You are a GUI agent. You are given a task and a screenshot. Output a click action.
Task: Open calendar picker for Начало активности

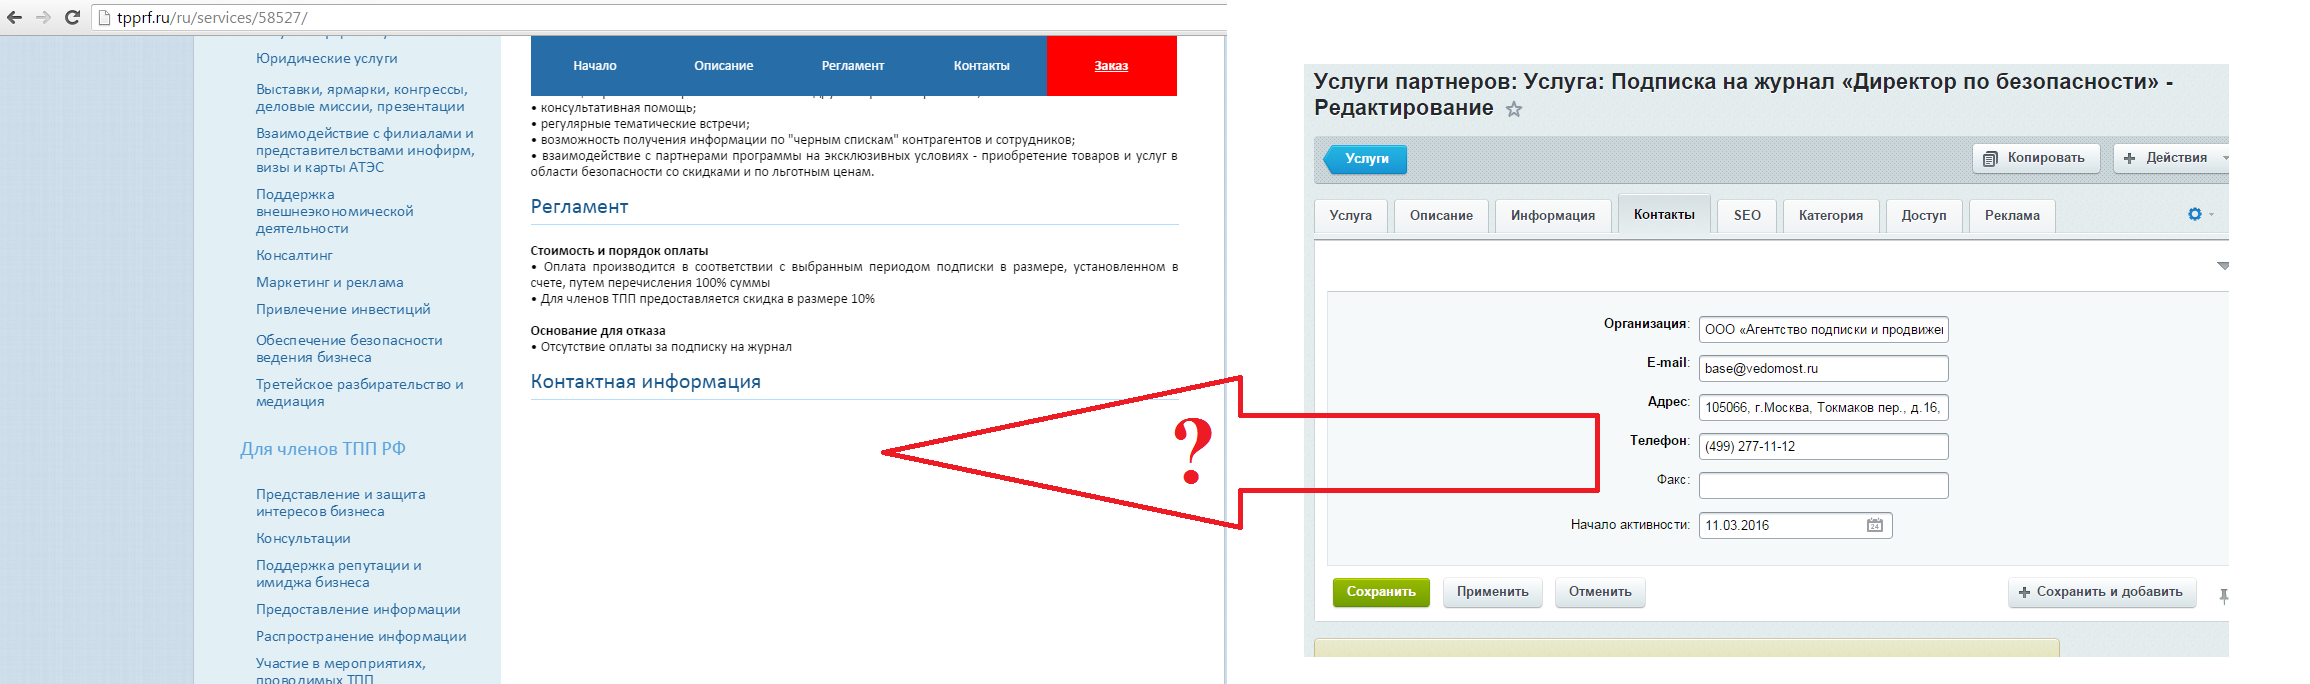pyautogui.click(x=1875, y=525)
